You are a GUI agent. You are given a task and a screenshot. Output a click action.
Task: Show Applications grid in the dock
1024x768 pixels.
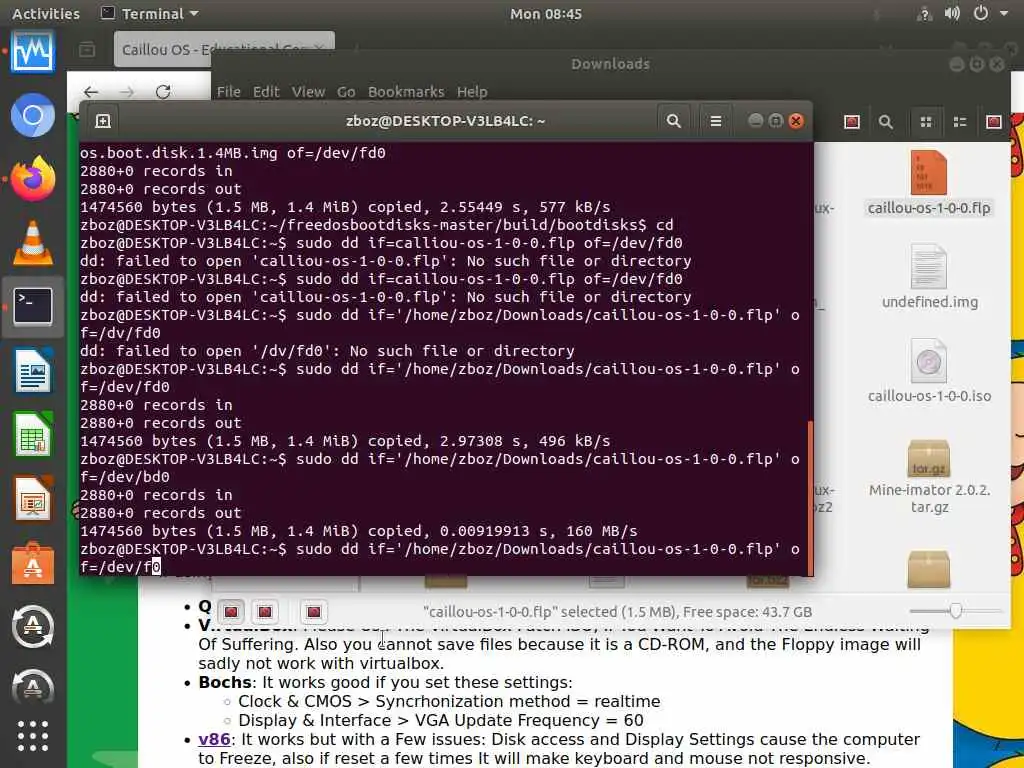tap(33, 737)
